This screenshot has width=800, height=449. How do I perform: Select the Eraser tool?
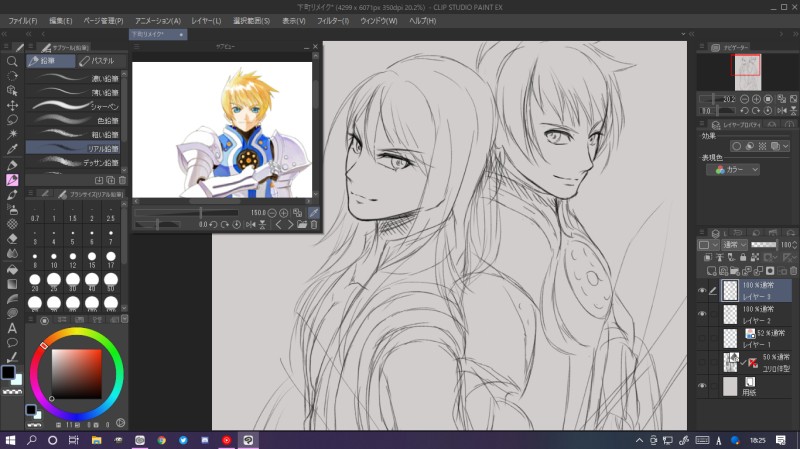(12, 238)
